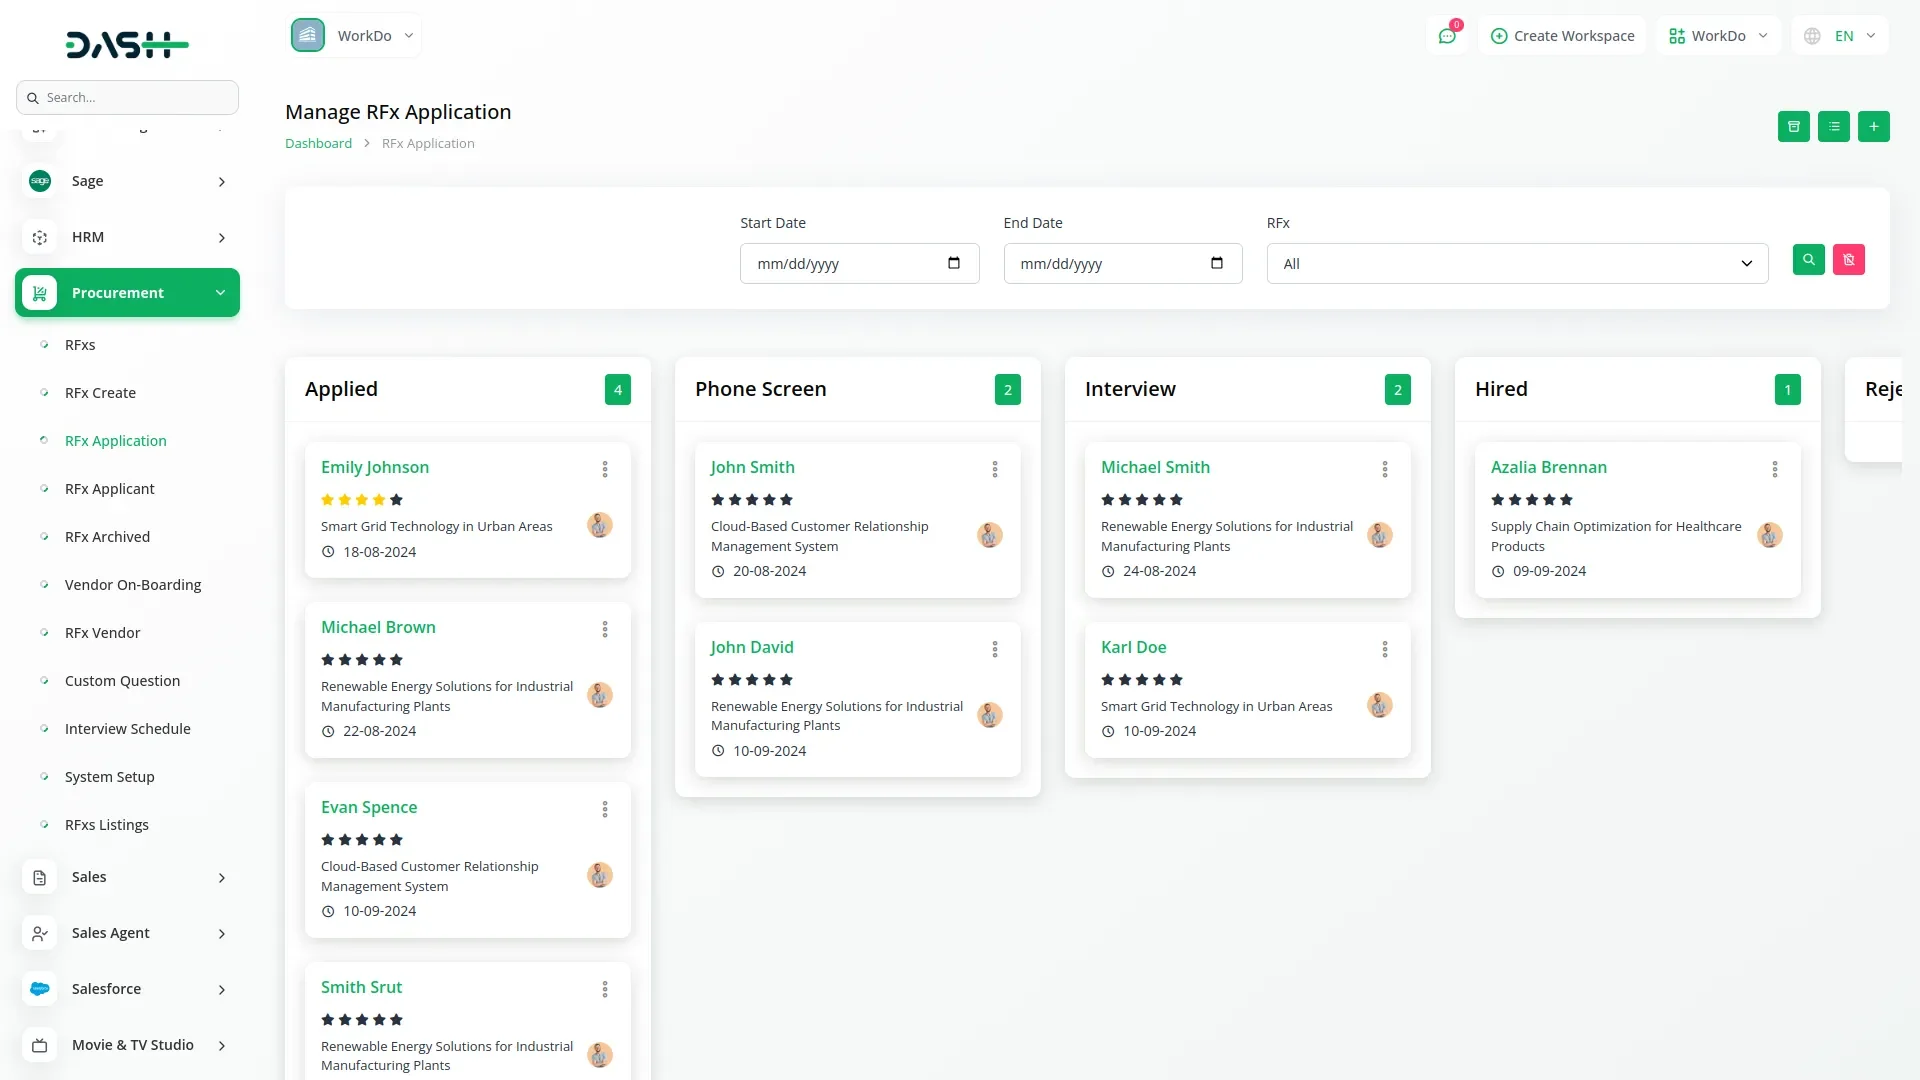Expand the EN language dropdown

coord(1841,36)
